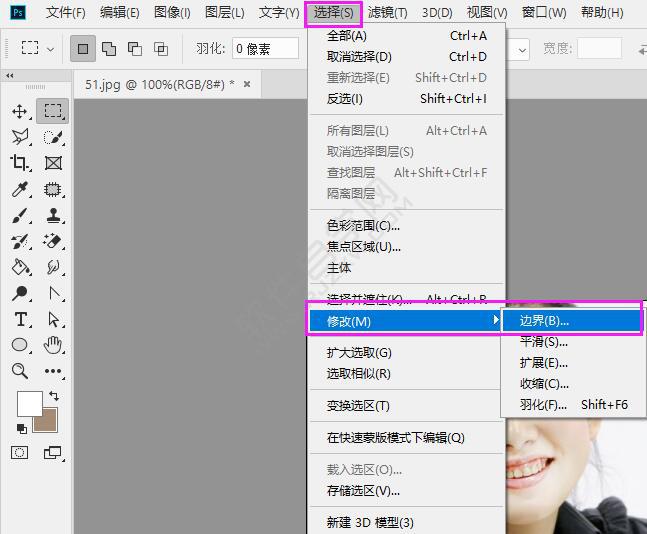Select the History Brush tool
This screenshot has height=534, width=647.
point(19,241)
